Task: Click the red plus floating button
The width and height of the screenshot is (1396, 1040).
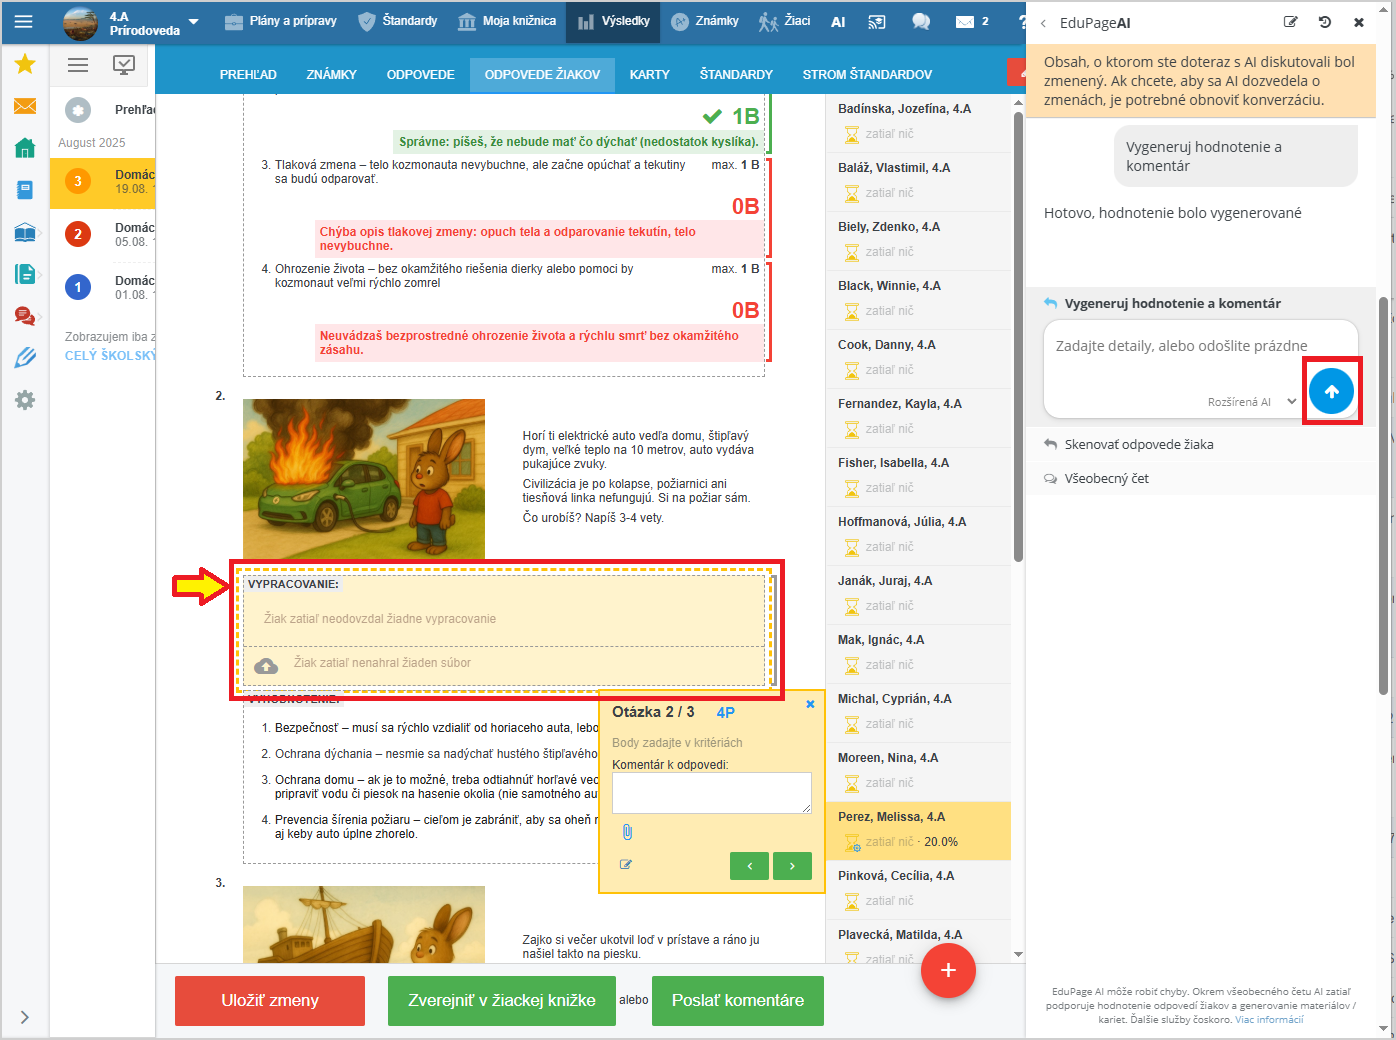Action: pyautogui.click(x=947, y=970)
